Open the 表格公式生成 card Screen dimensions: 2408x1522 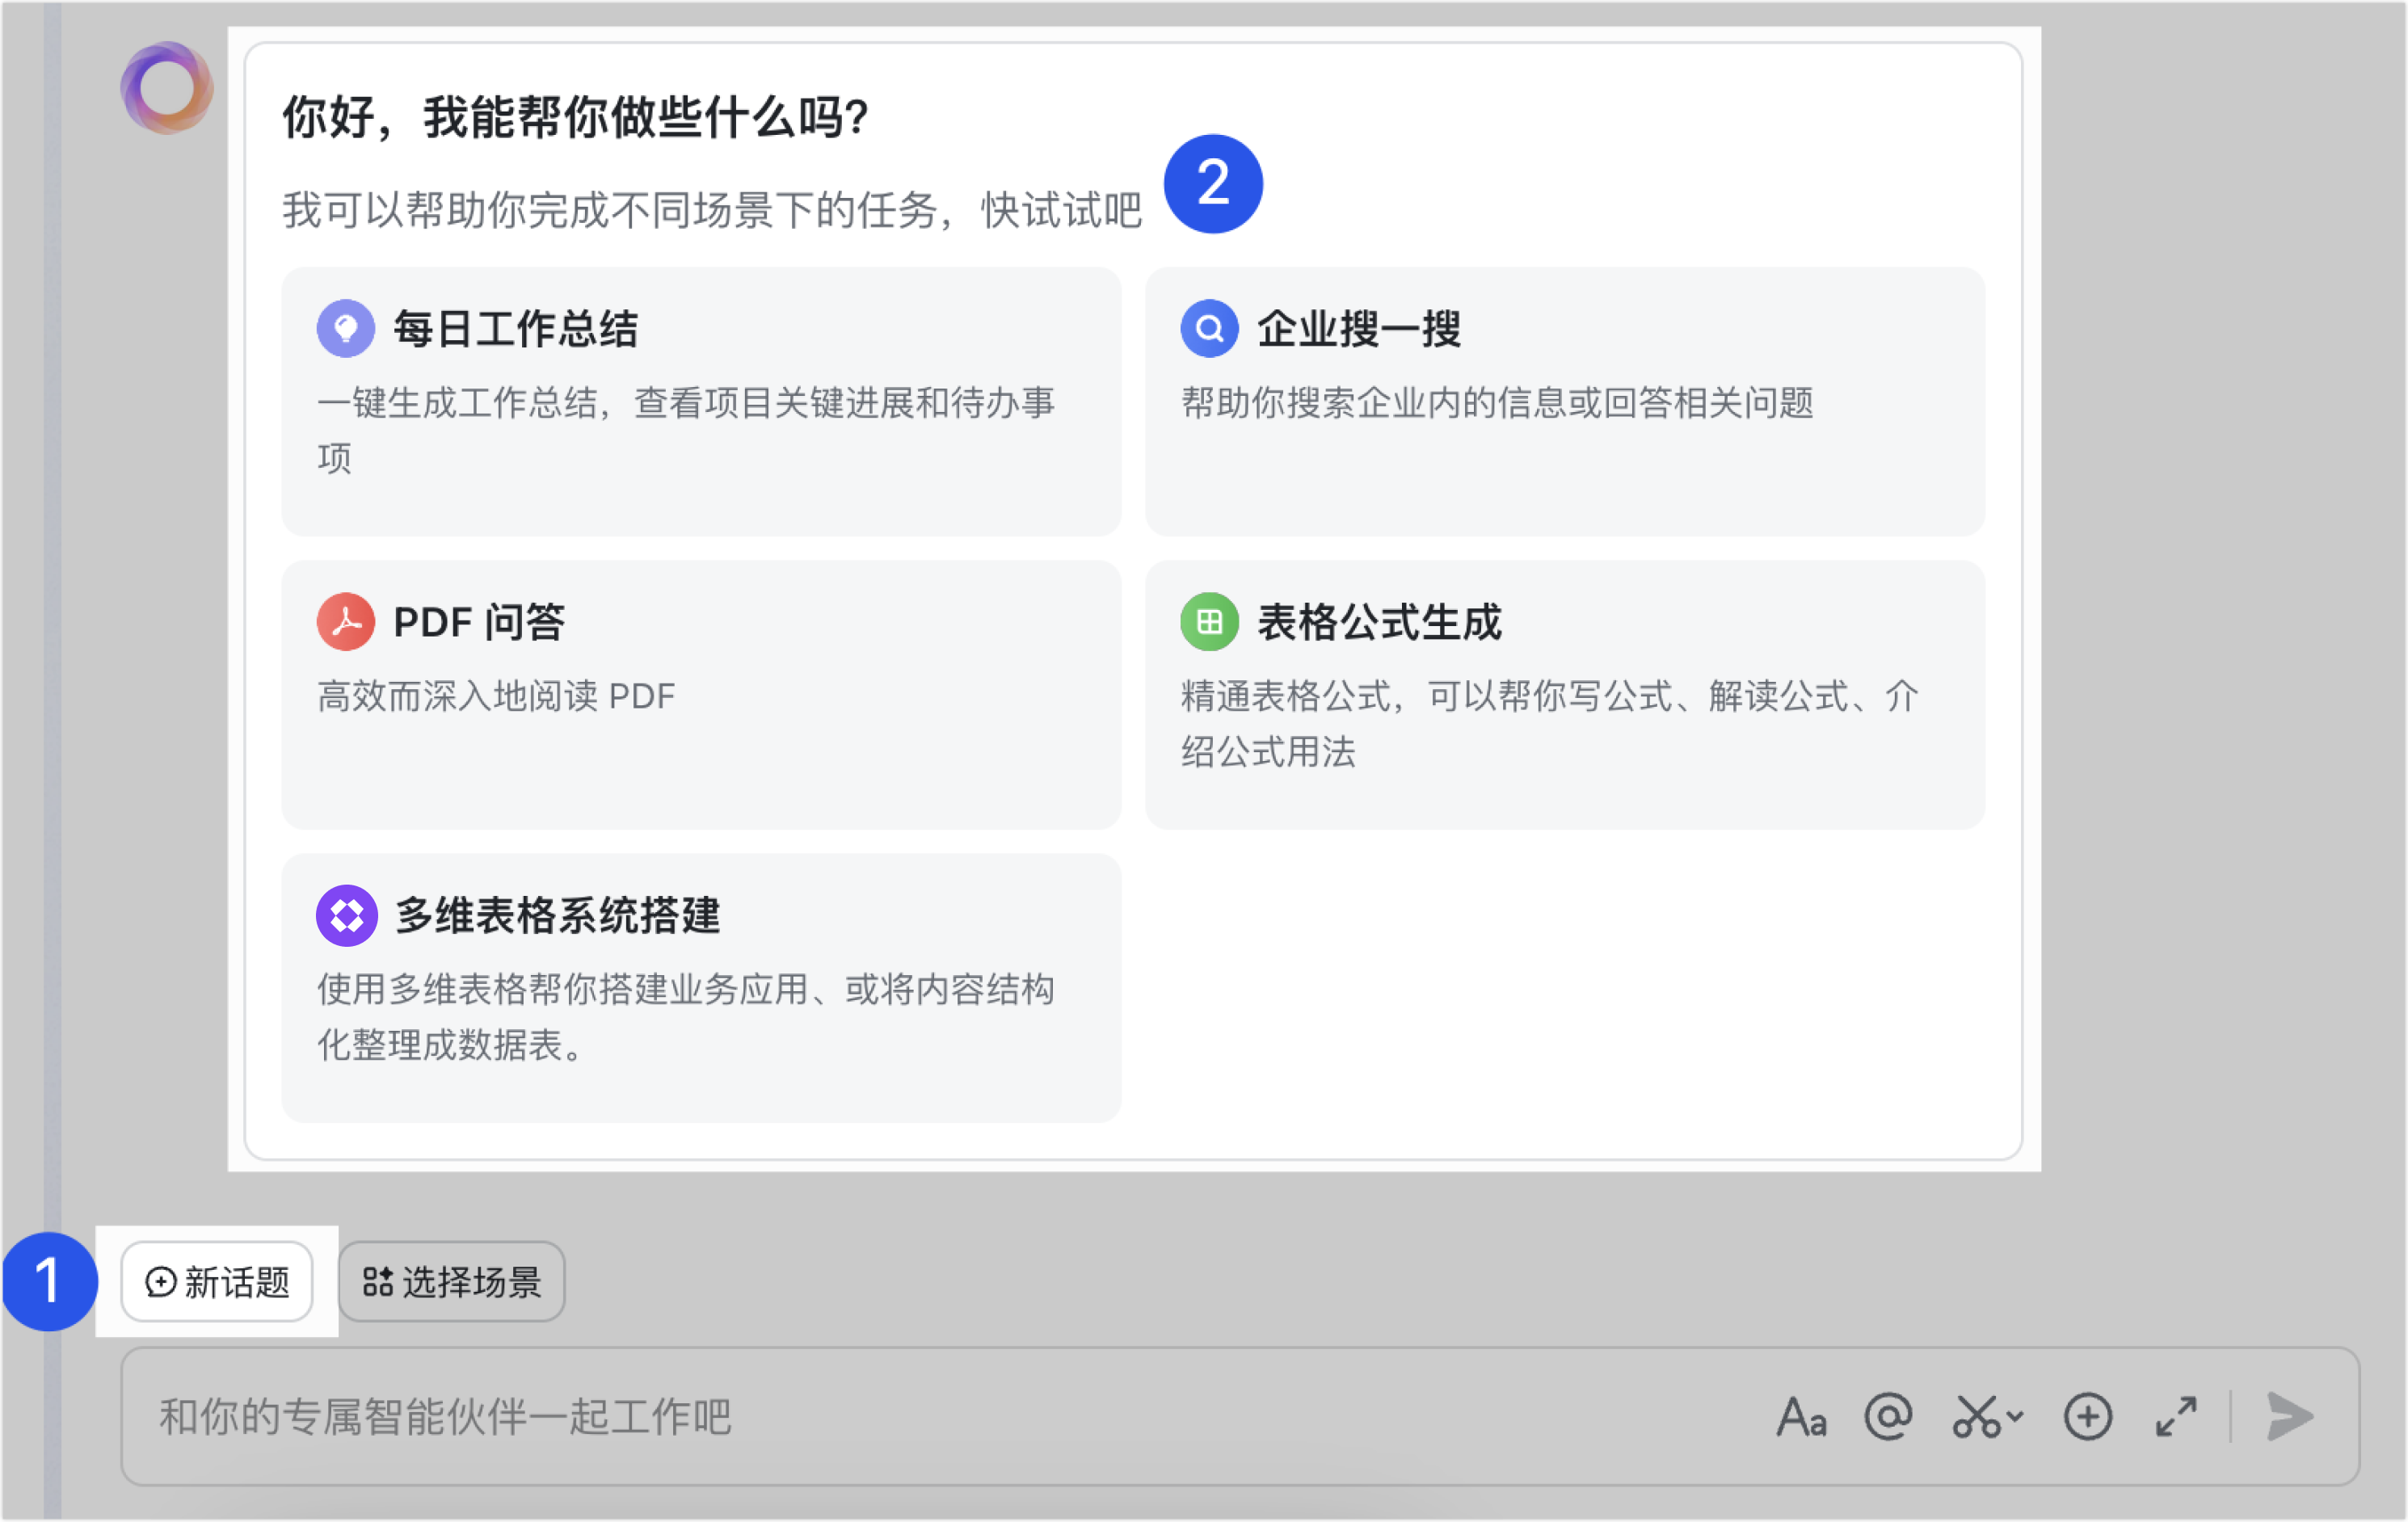[1564, 694]
